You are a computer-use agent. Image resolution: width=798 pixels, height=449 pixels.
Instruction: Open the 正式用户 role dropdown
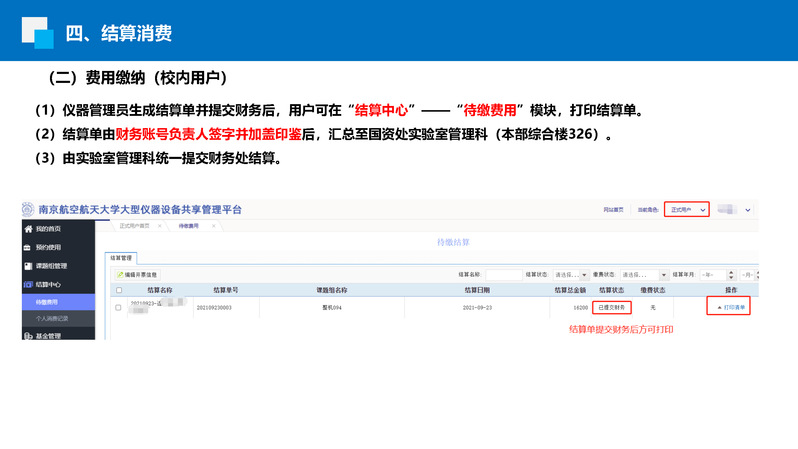(688, 210)
